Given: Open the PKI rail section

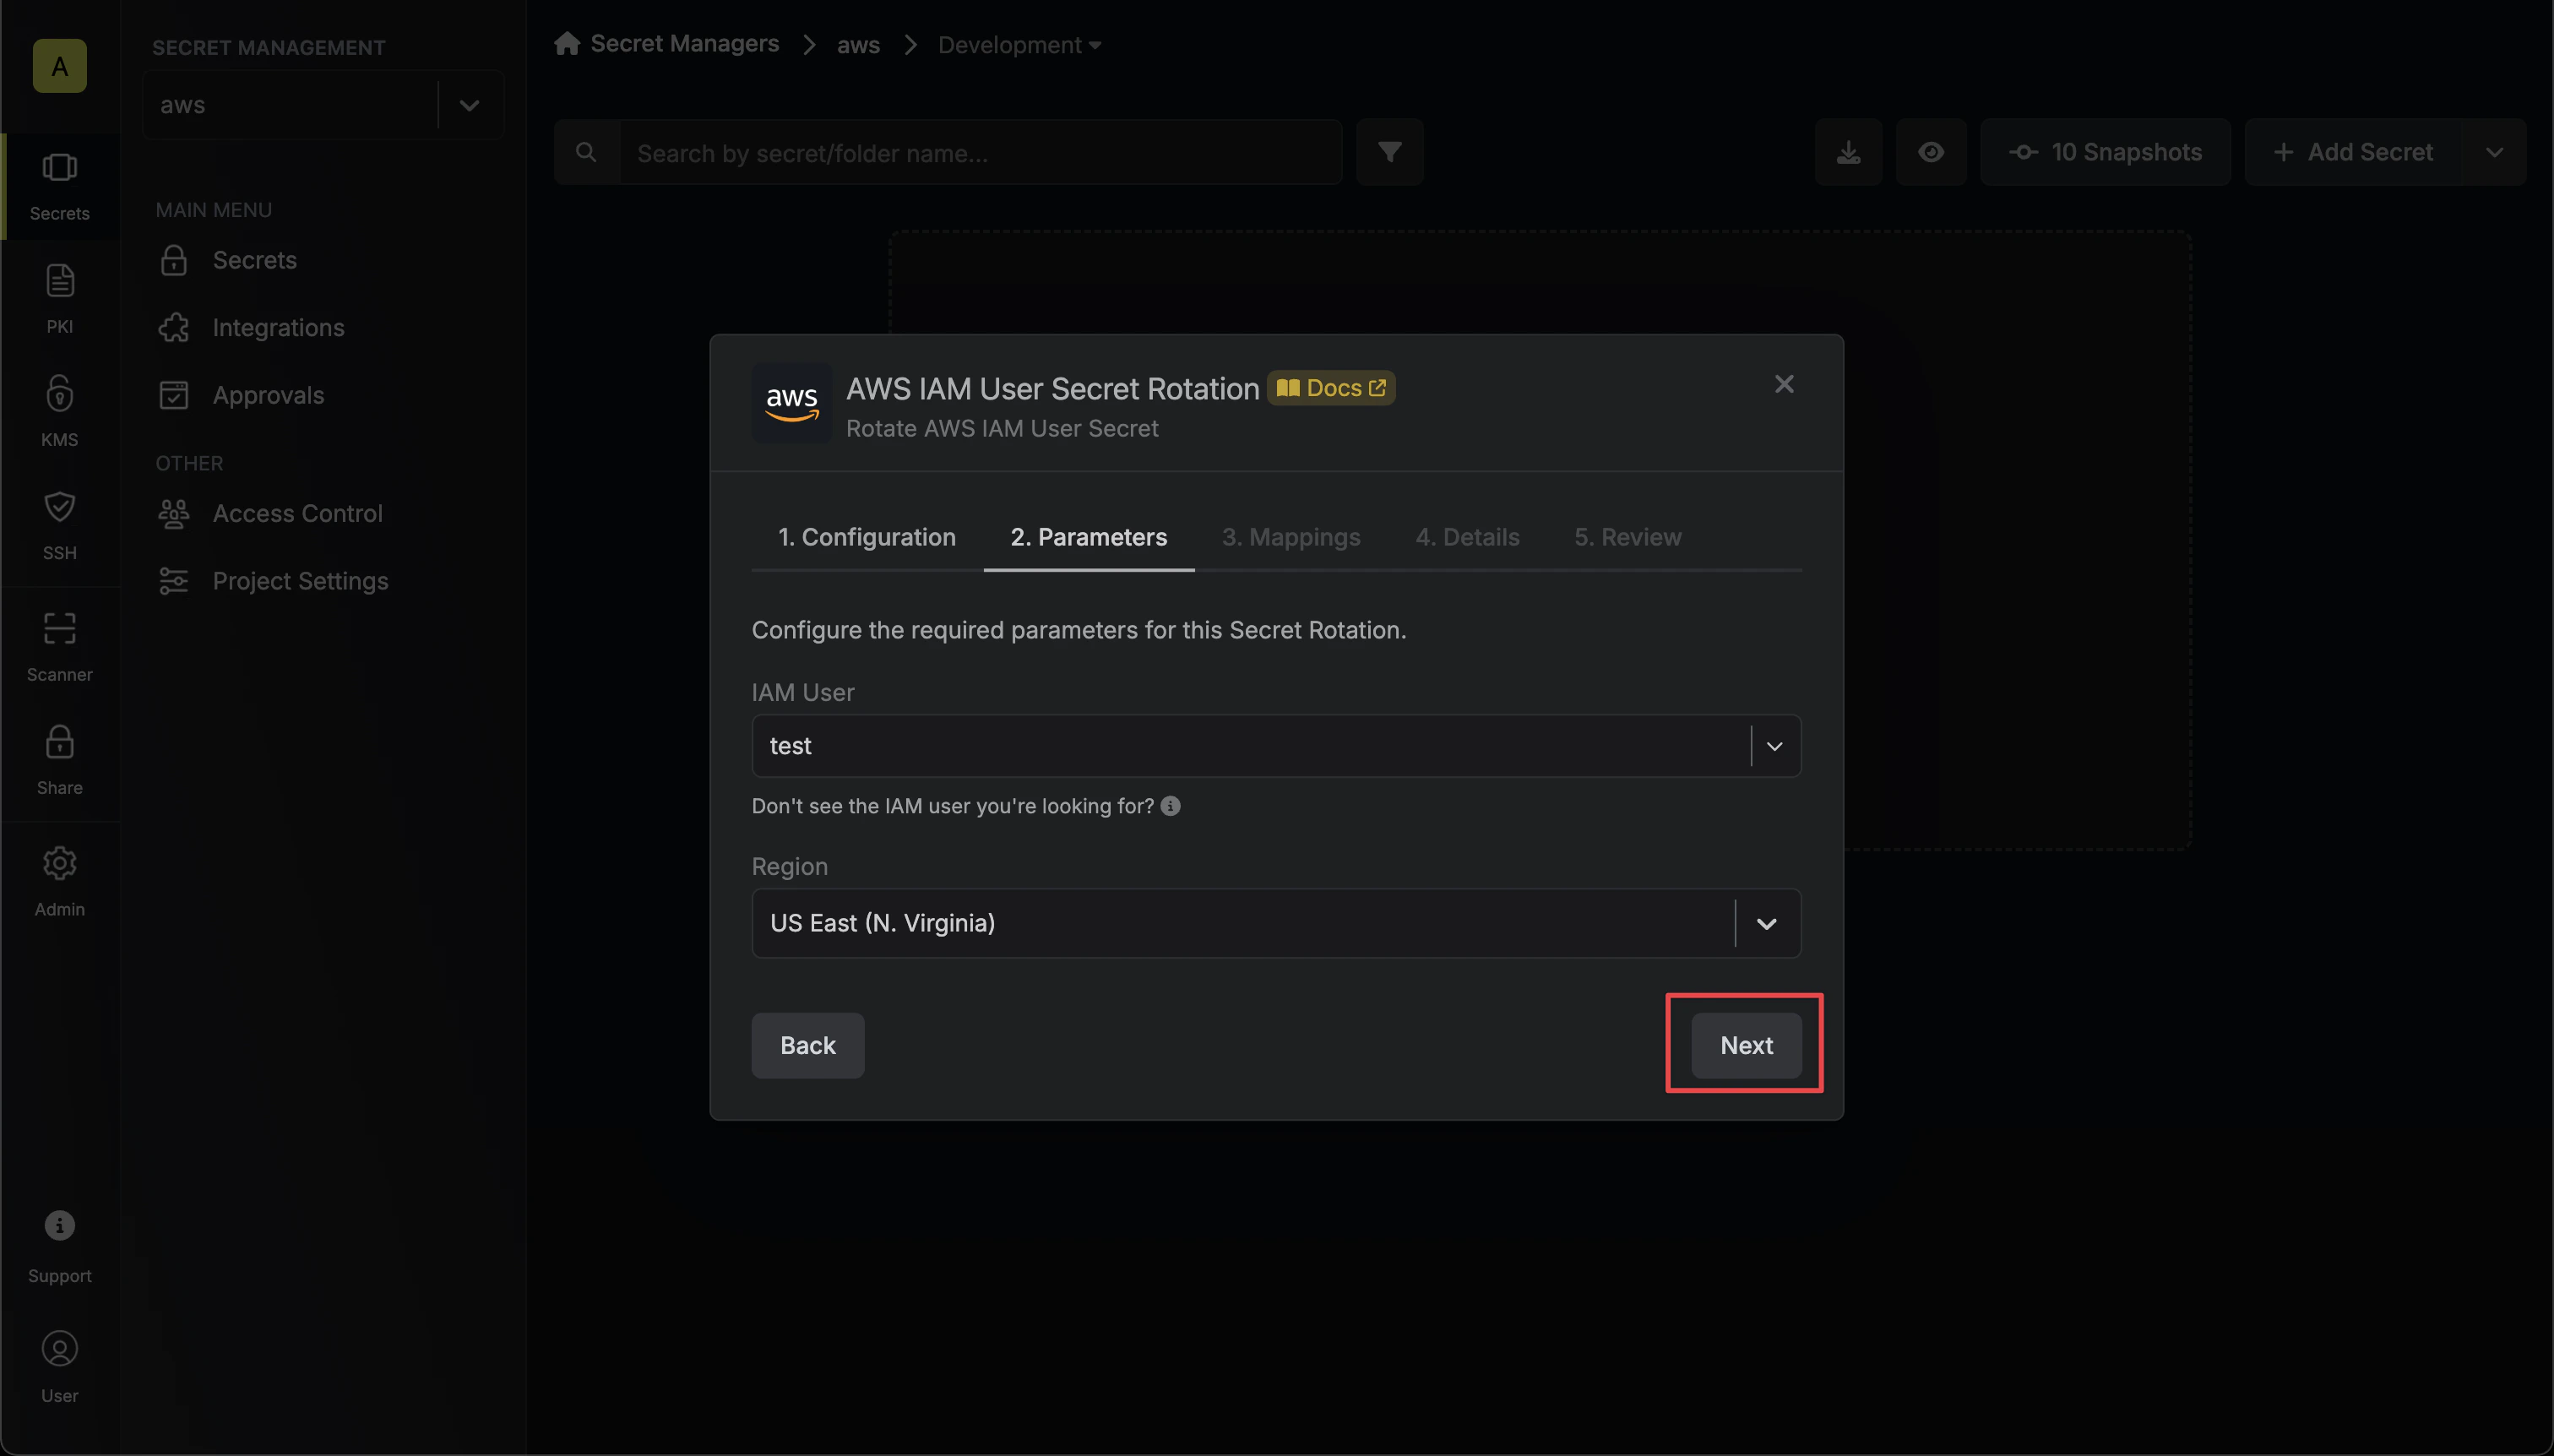Looking at the screenshot, I should (59, 298).
